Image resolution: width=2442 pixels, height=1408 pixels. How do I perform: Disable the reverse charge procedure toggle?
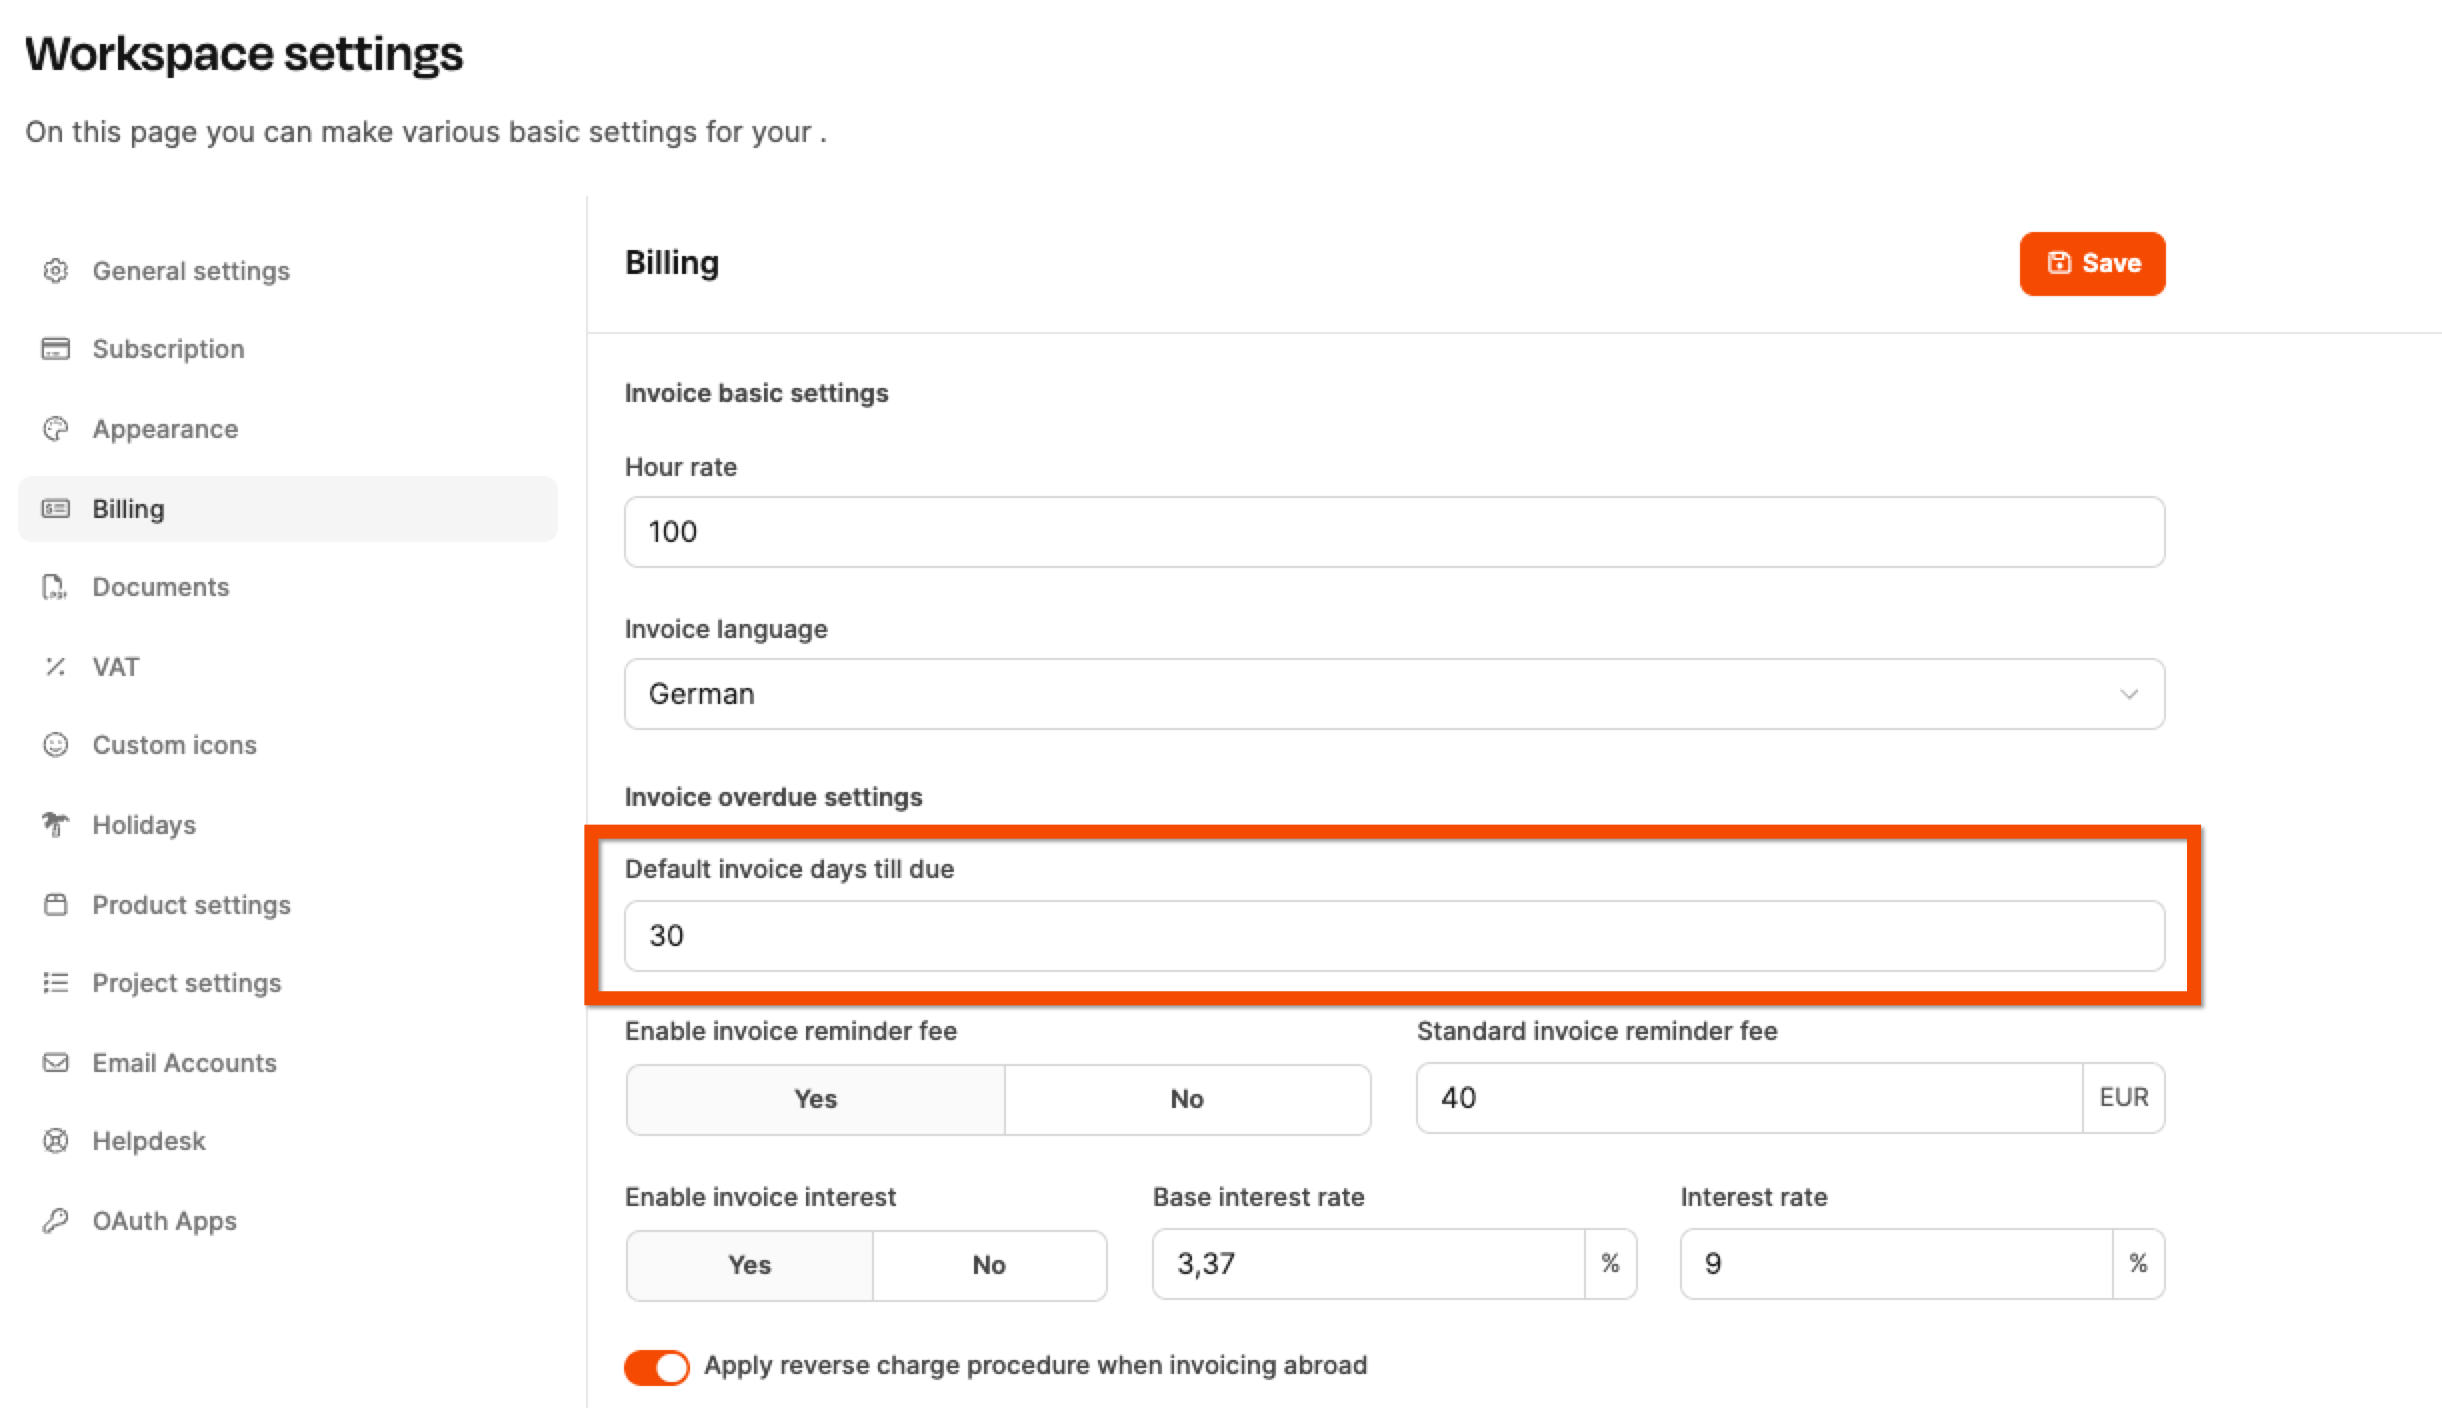(x=657, y=1367)
